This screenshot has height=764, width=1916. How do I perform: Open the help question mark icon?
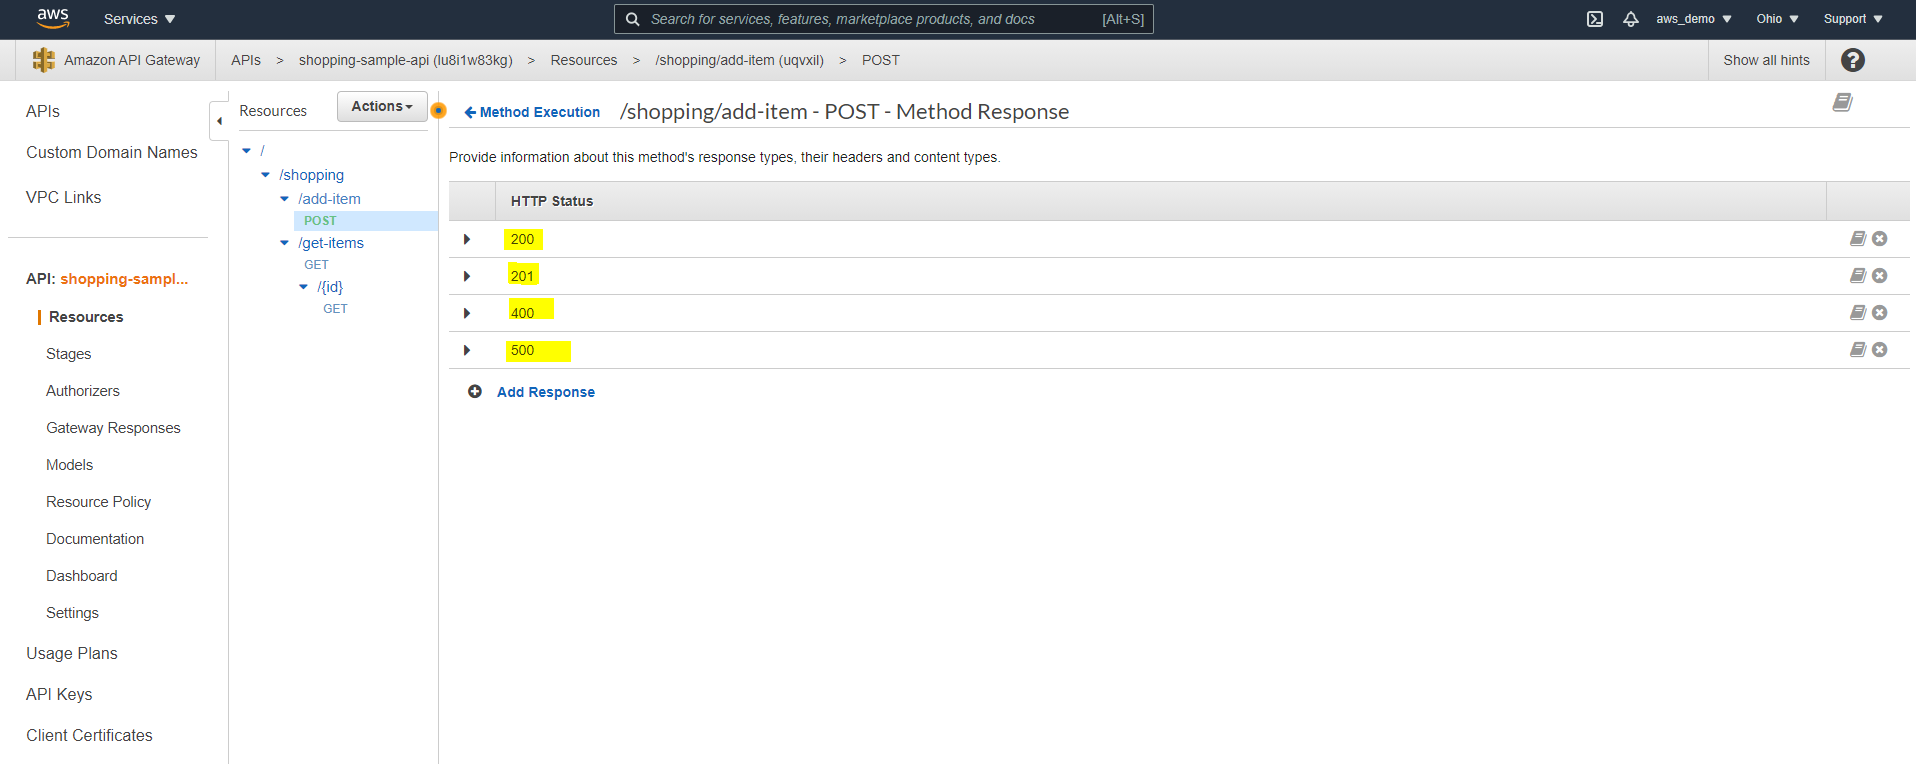(x=1852, y=60)
